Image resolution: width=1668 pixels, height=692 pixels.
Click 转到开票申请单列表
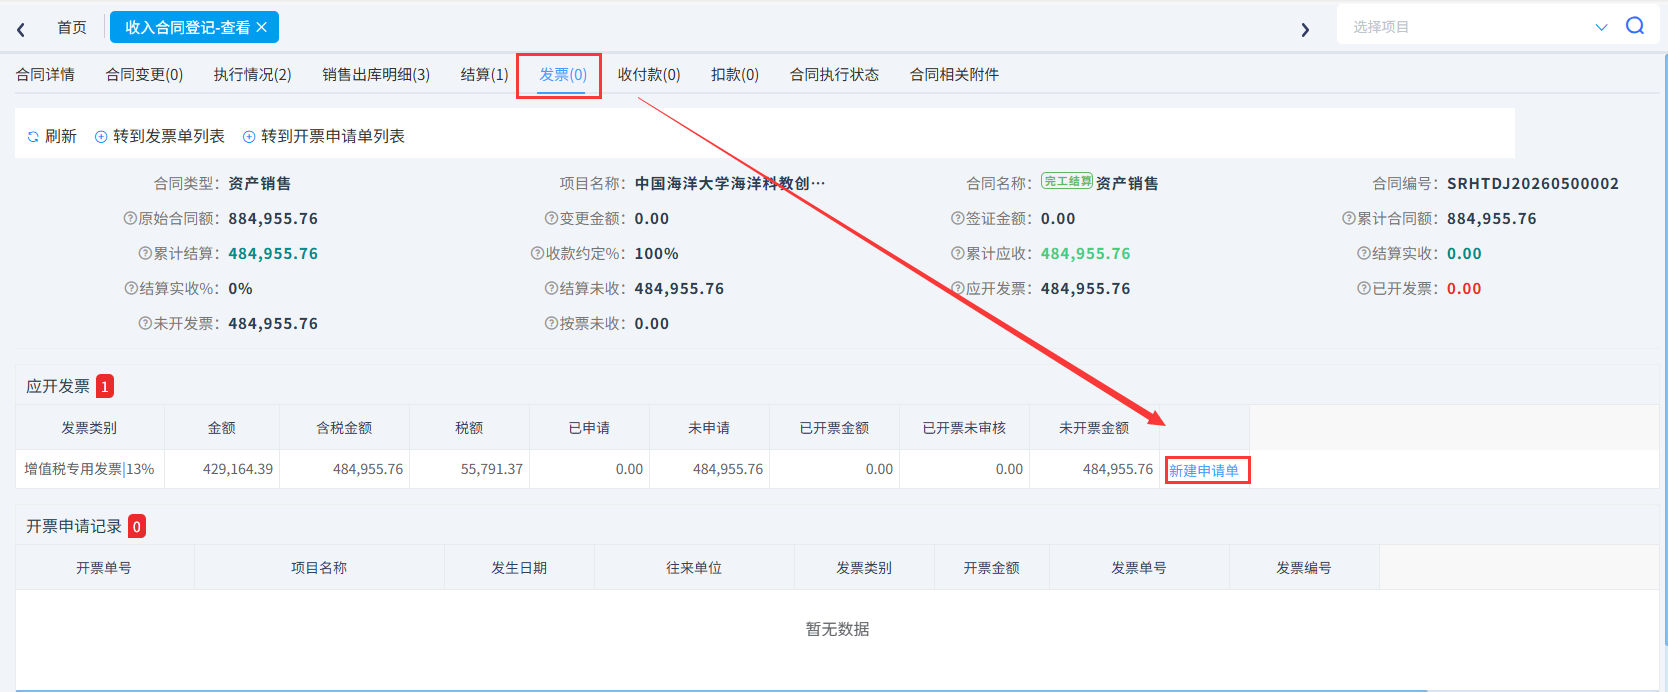(x=324, y=136)
